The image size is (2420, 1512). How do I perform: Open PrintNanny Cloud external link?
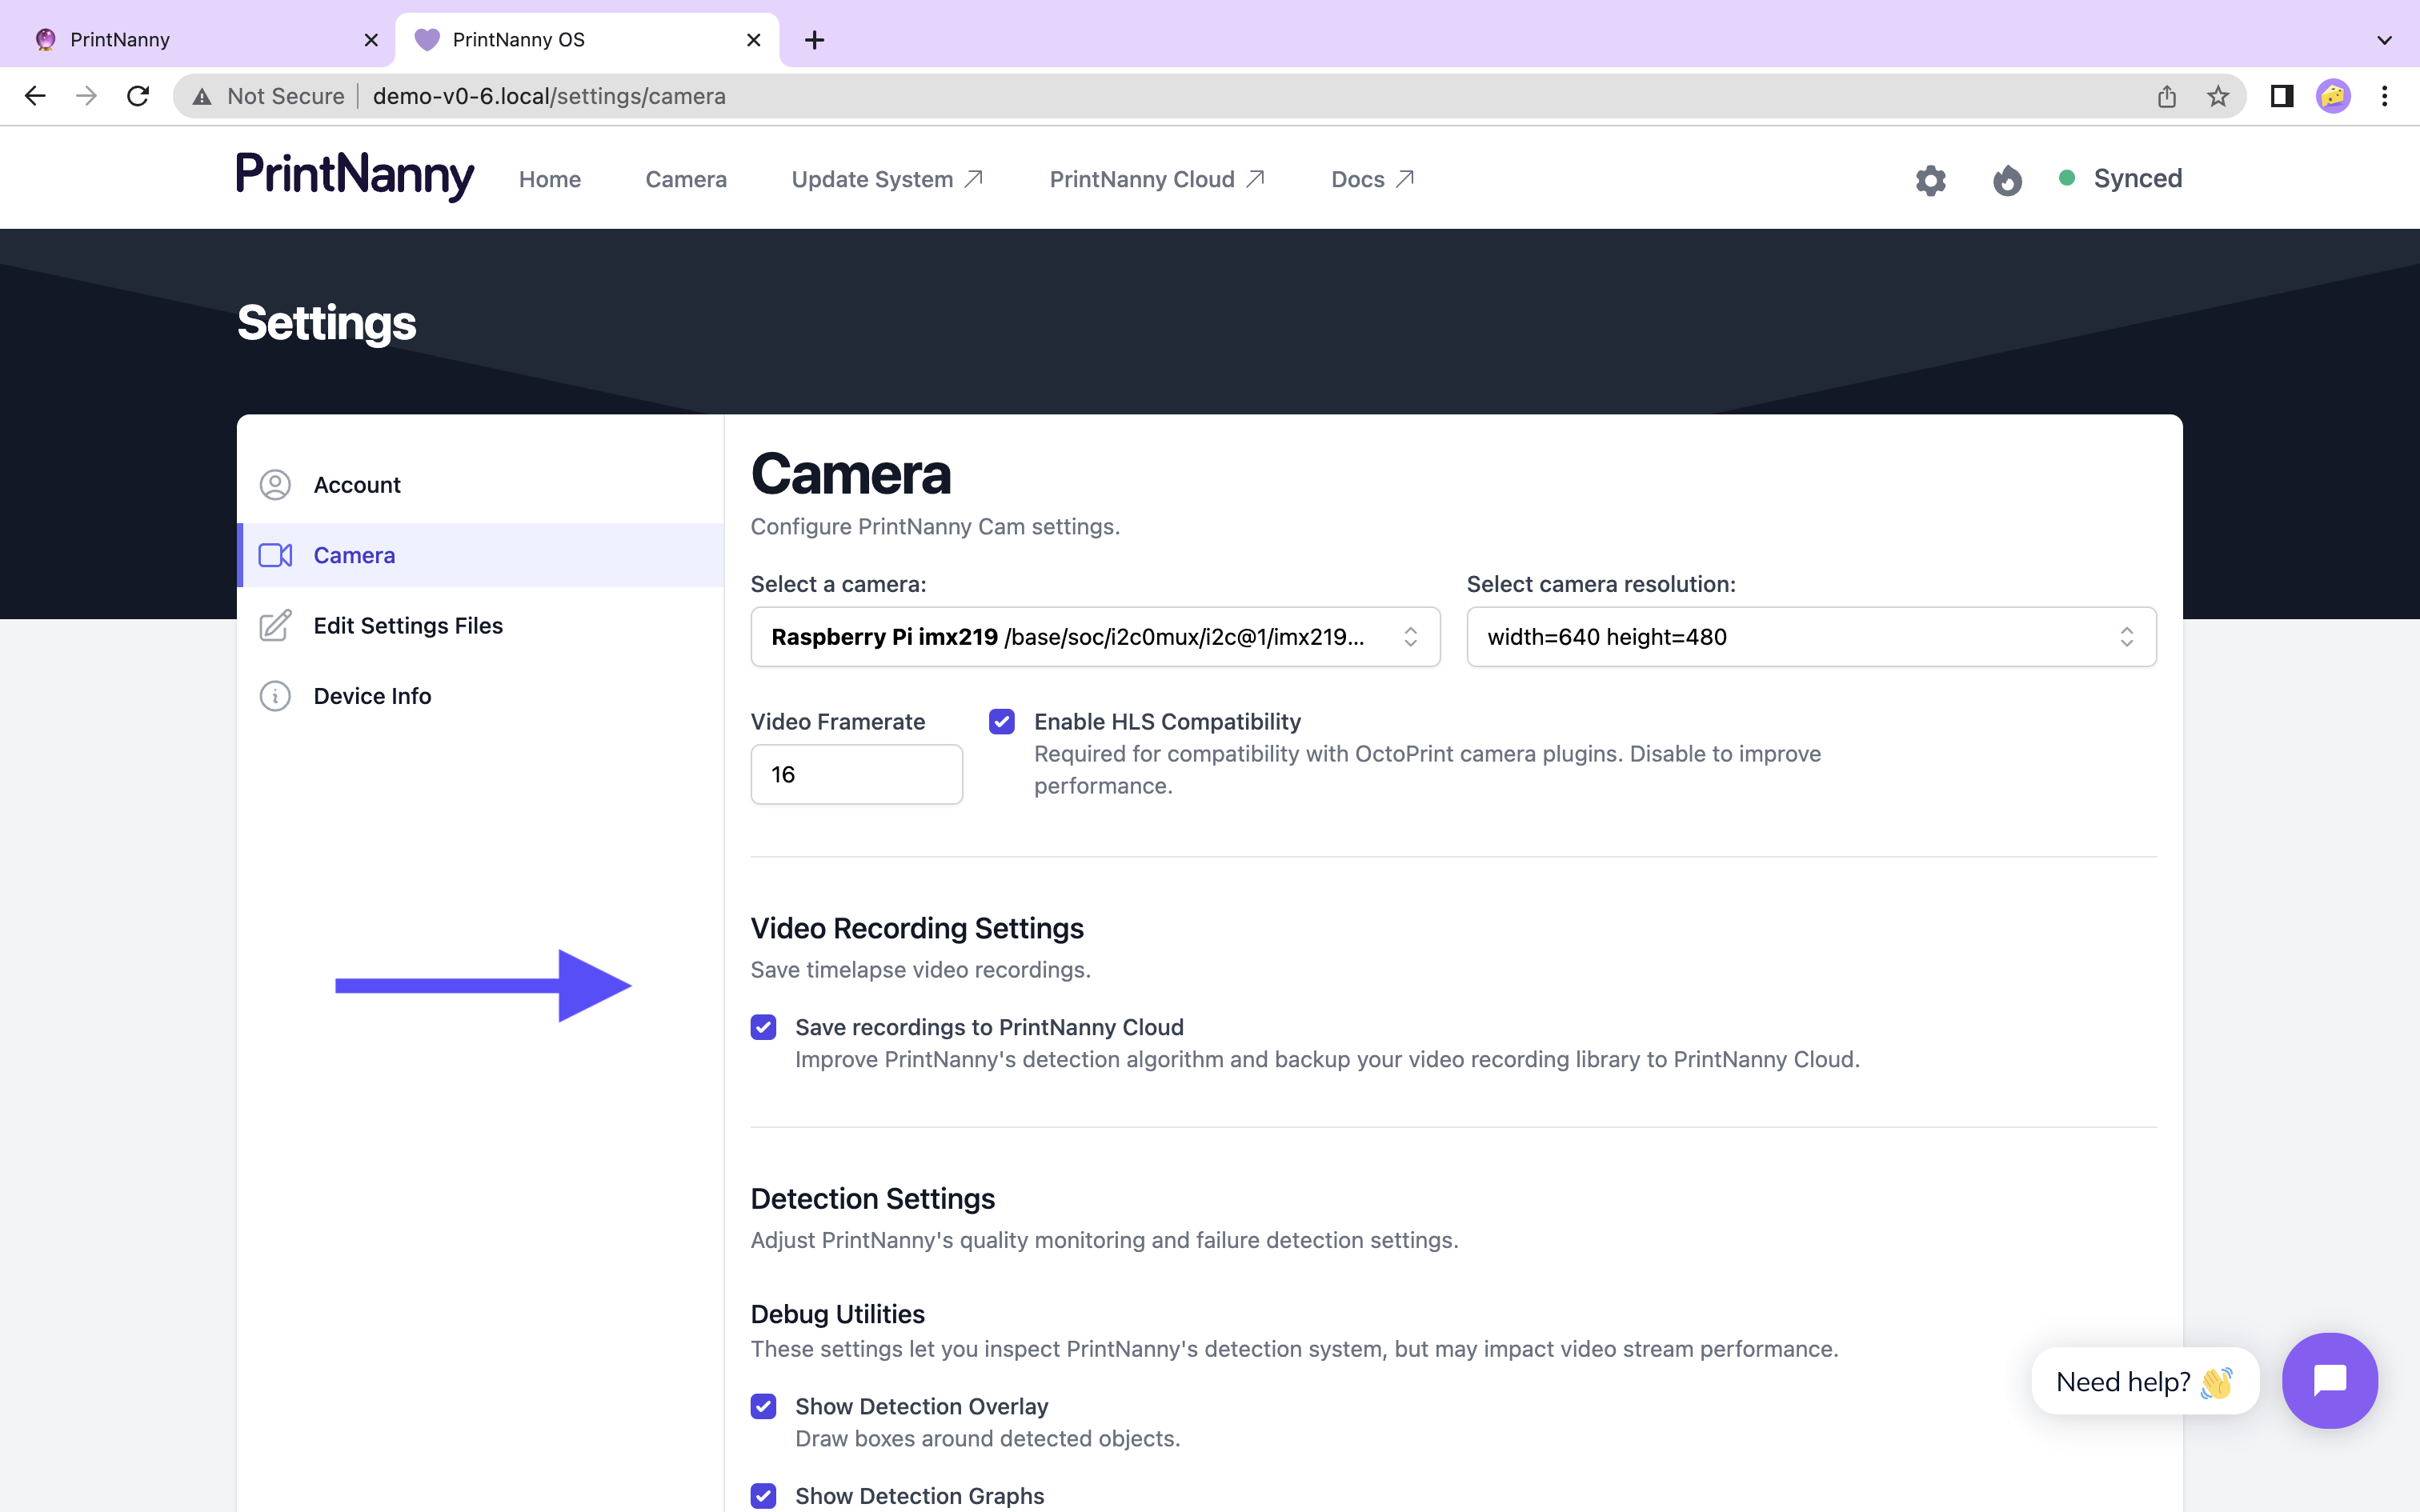click(x=1157, y=180)
